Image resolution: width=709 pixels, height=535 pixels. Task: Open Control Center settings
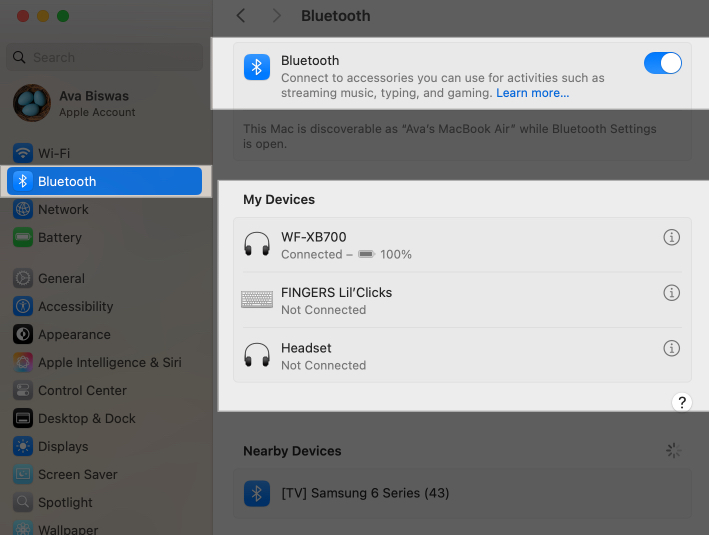[x=104, y=391]
